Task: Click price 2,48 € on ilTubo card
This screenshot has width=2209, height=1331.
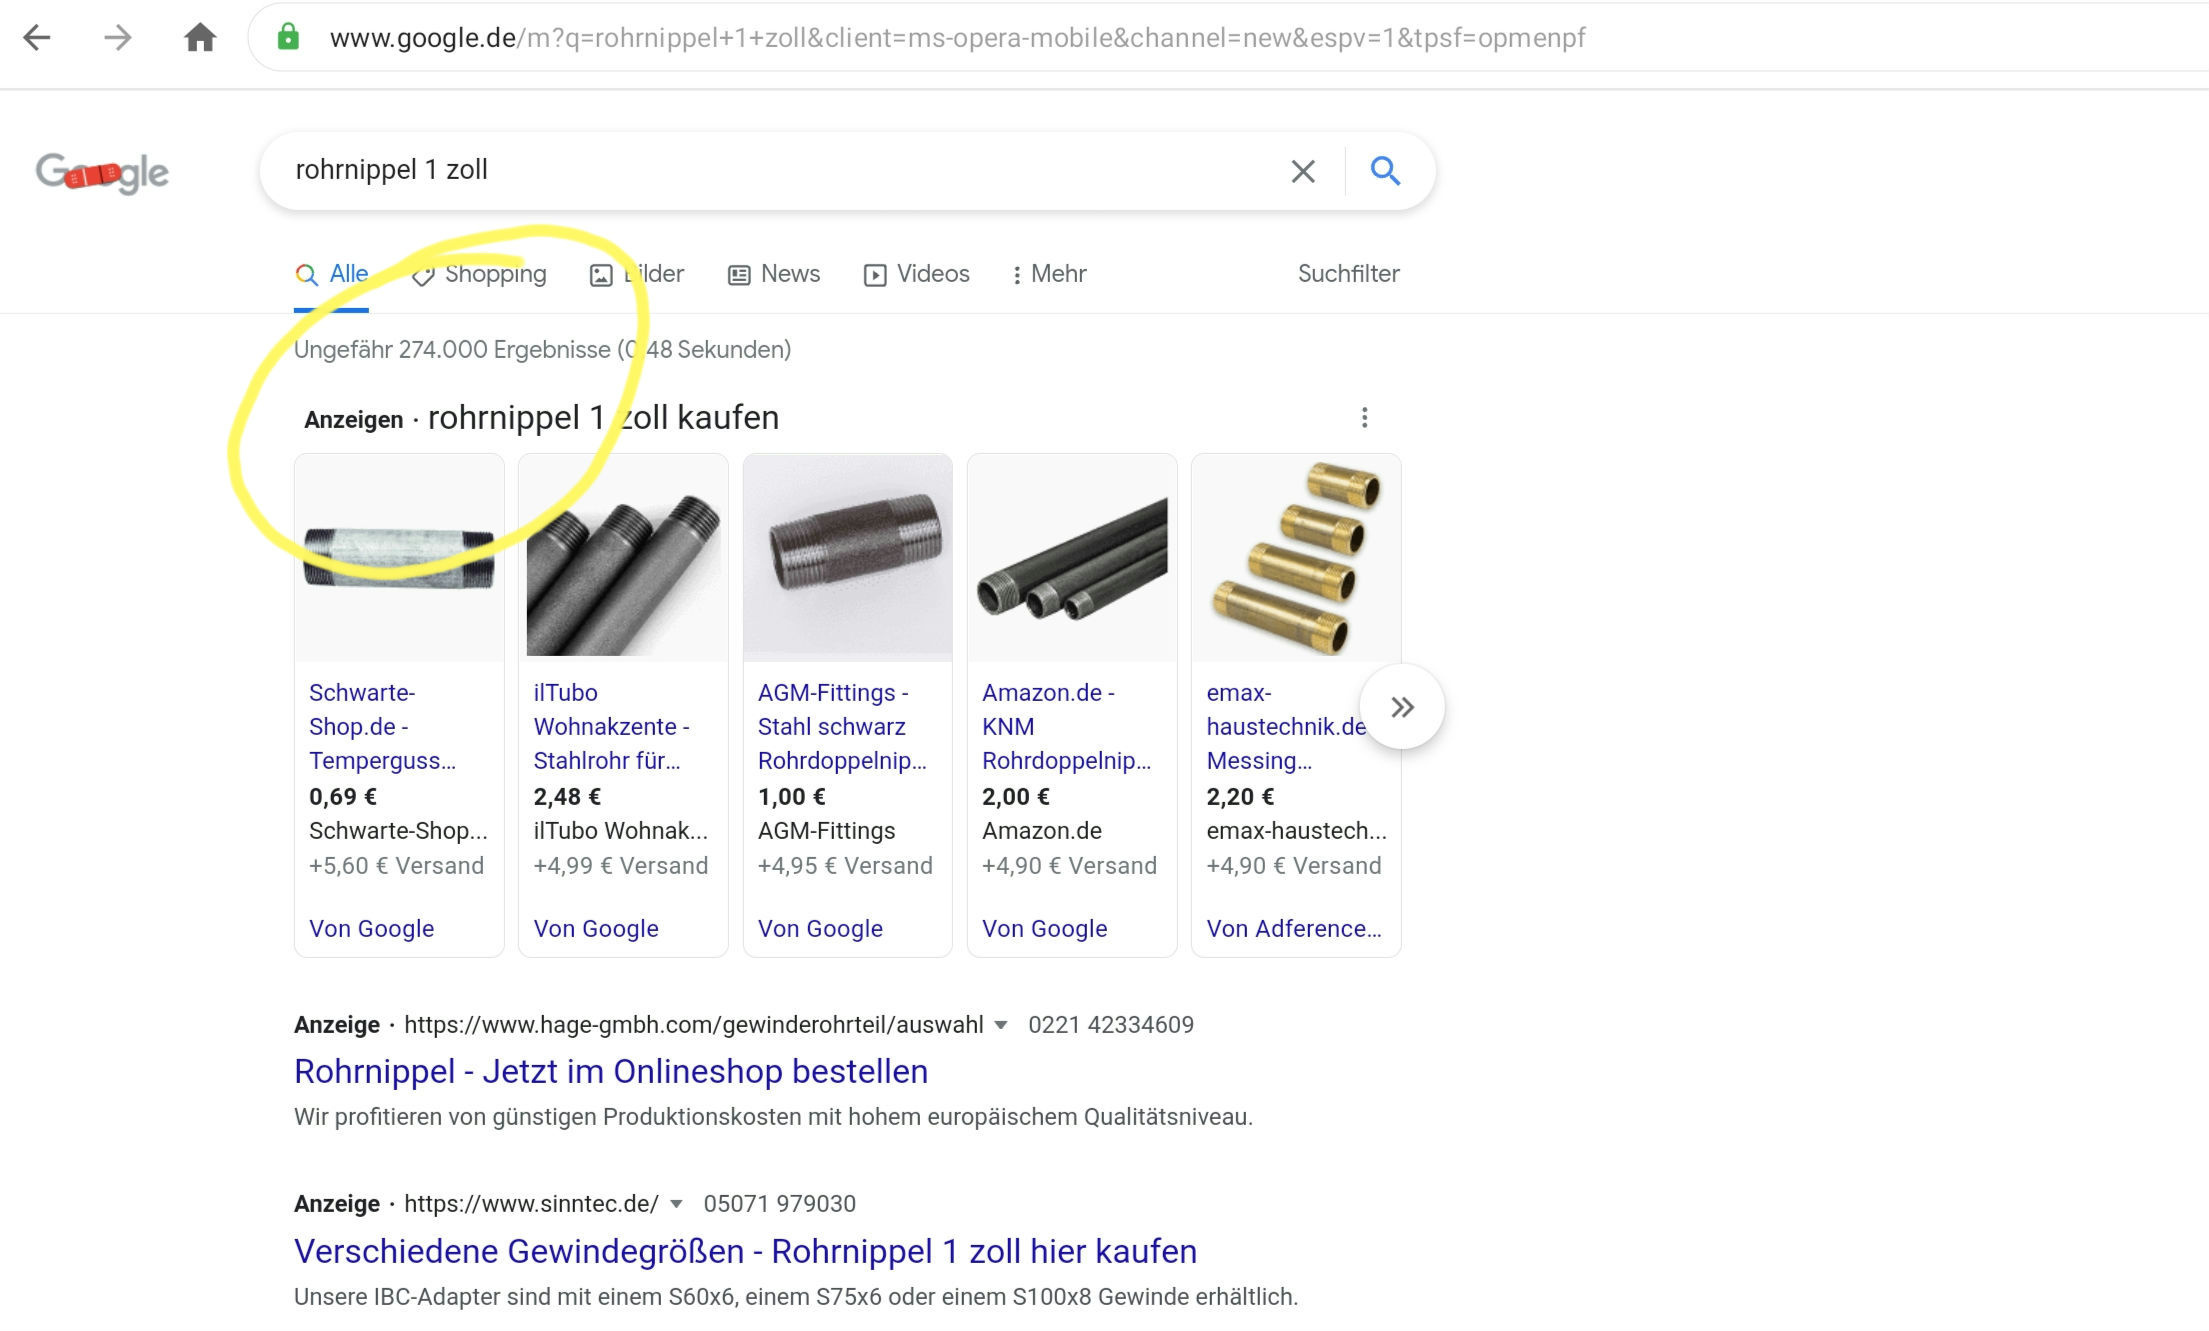Action: (567, 797)
